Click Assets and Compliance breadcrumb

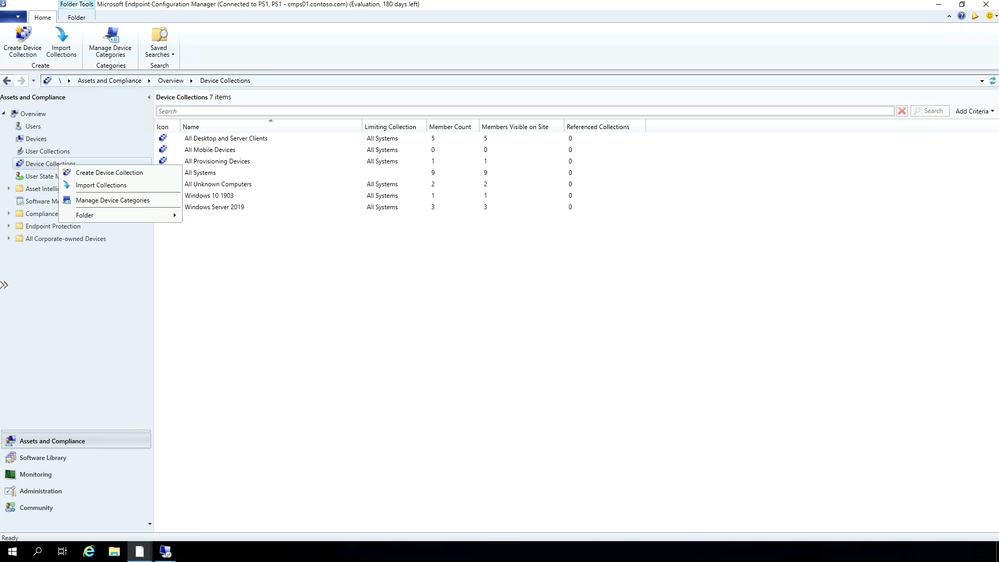pyautogui.click(x=110, y=81)
